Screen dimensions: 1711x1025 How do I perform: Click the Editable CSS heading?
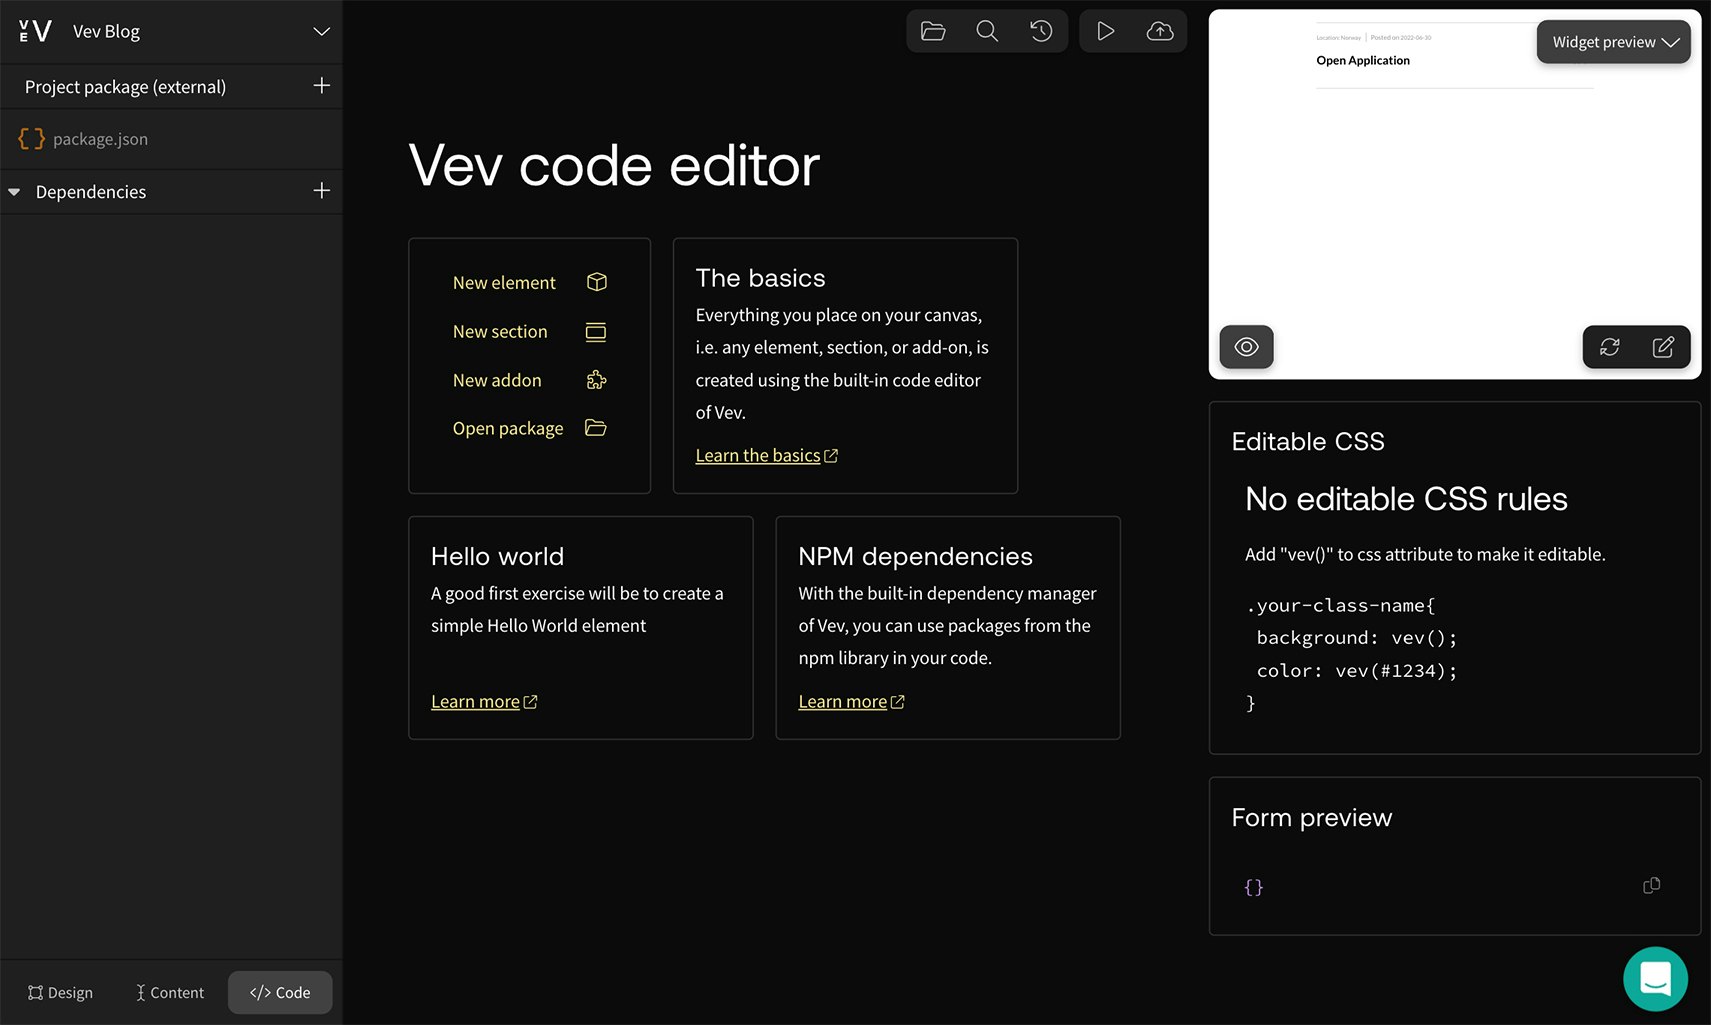pyautogui.click(x=1307, y=442)
